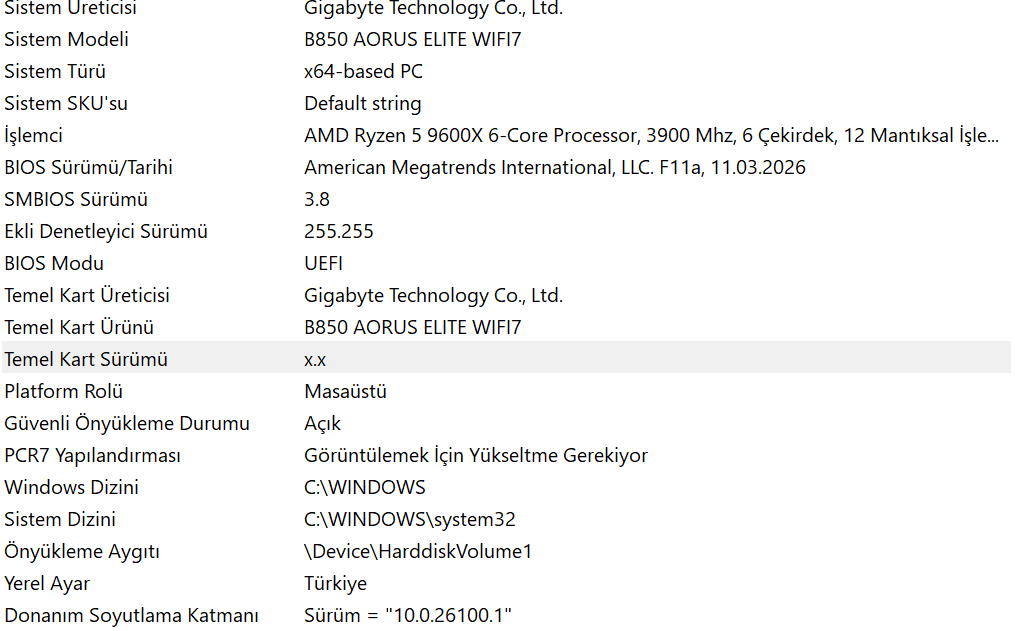Select the Sistem SKU'su row
The width and height of the screenshot is (1015, 631).
506,104
